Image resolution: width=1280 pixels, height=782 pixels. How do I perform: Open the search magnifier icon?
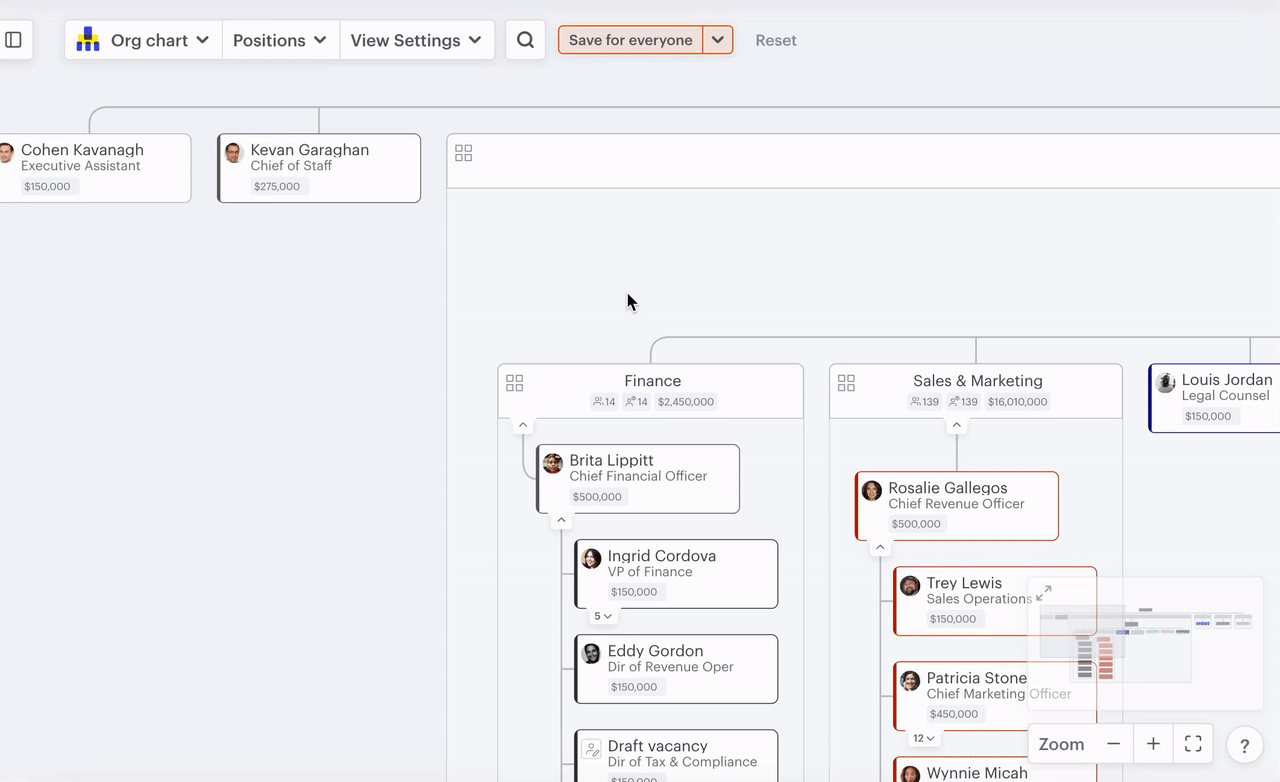pos(525,40)
